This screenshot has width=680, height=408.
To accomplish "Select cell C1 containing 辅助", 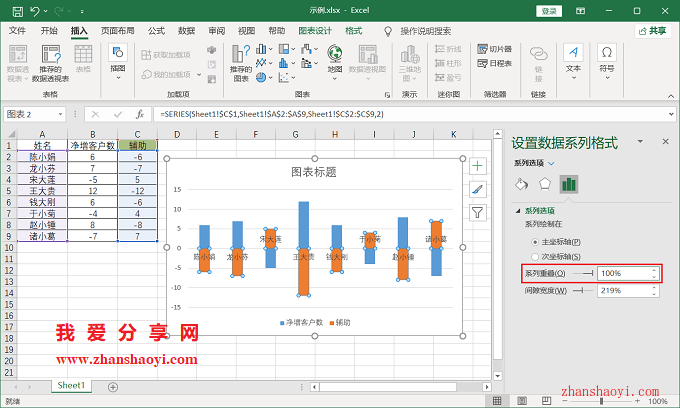I will point(137,145).
